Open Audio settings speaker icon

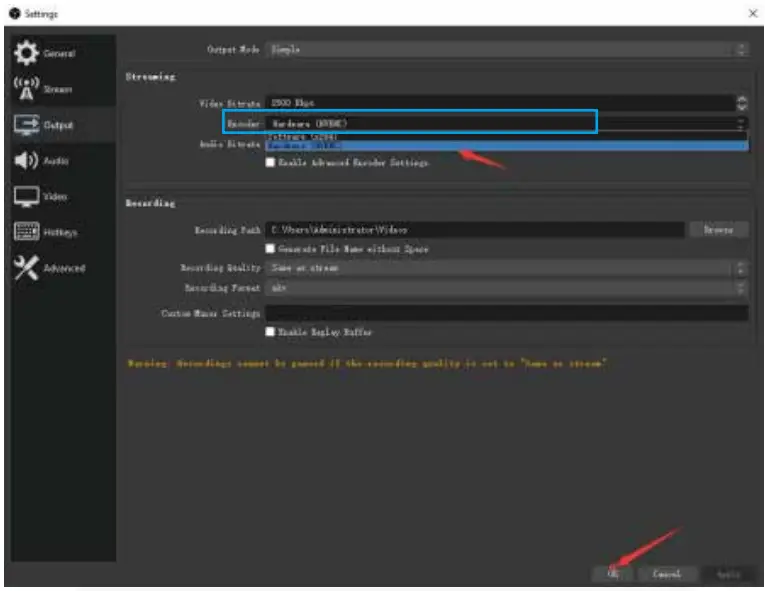(26, 160)
